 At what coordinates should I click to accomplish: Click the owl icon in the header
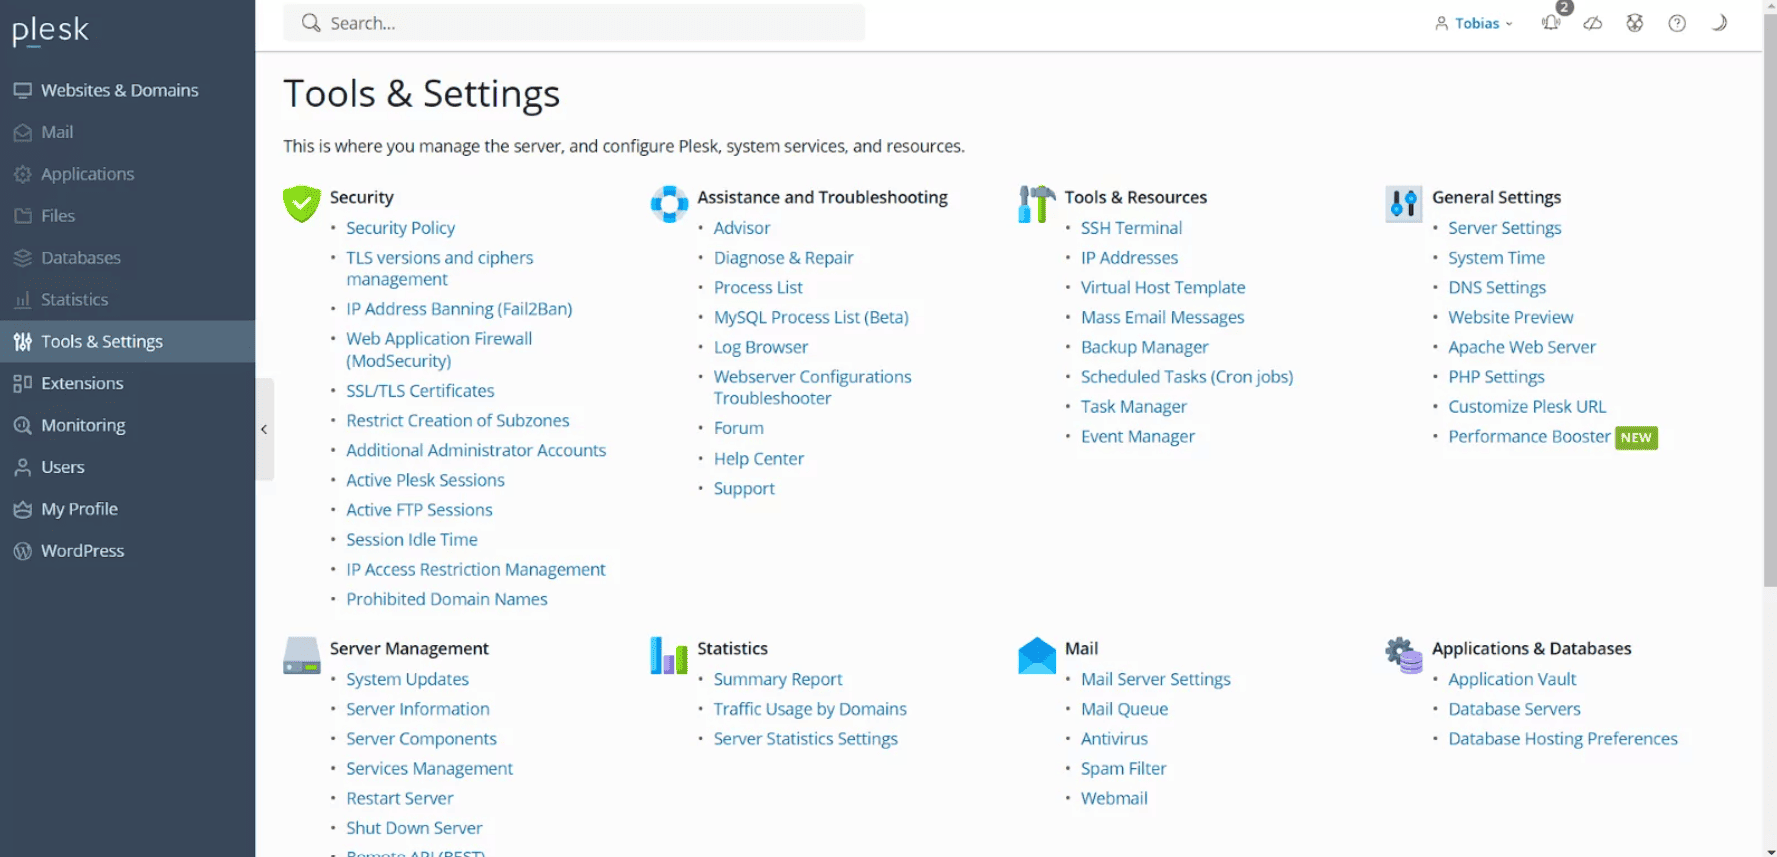1635,23
